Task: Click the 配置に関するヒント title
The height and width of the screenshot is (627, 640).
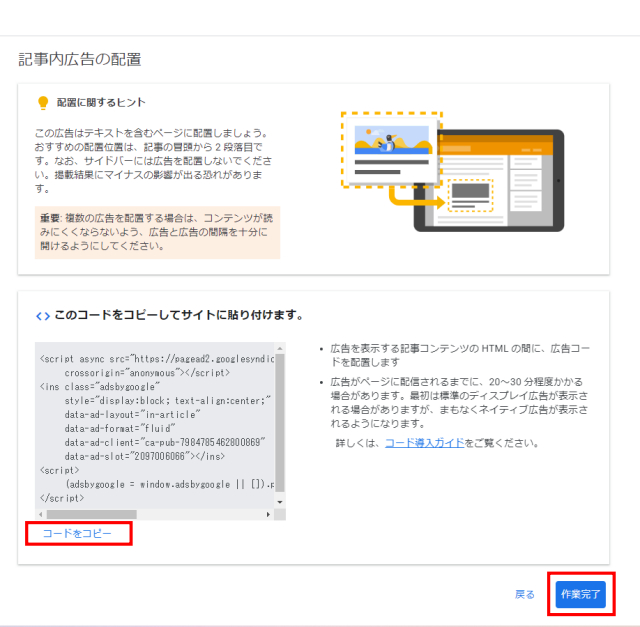Action: [101, 102]
